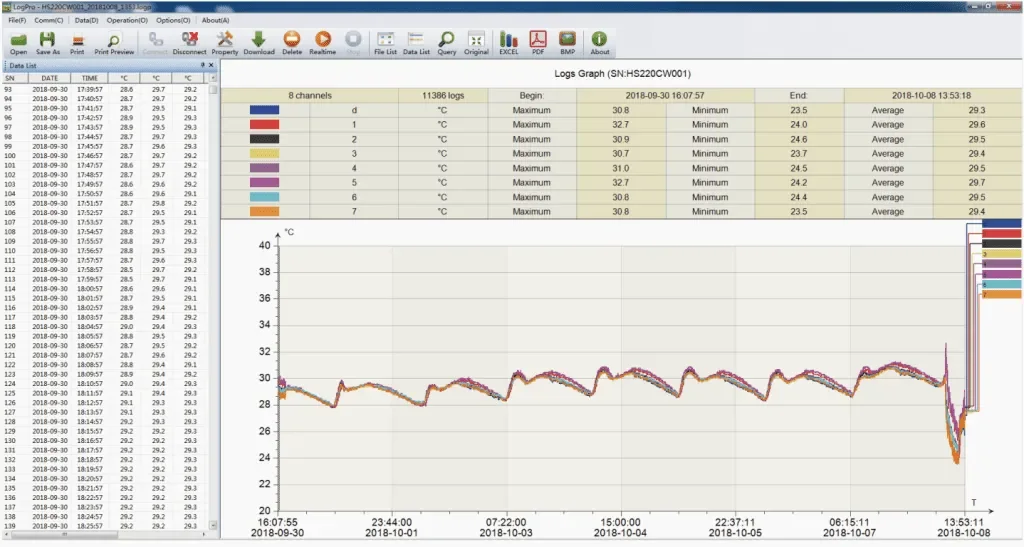
Task: Click the Delete toolbar icon
Action: coord(291,40)
